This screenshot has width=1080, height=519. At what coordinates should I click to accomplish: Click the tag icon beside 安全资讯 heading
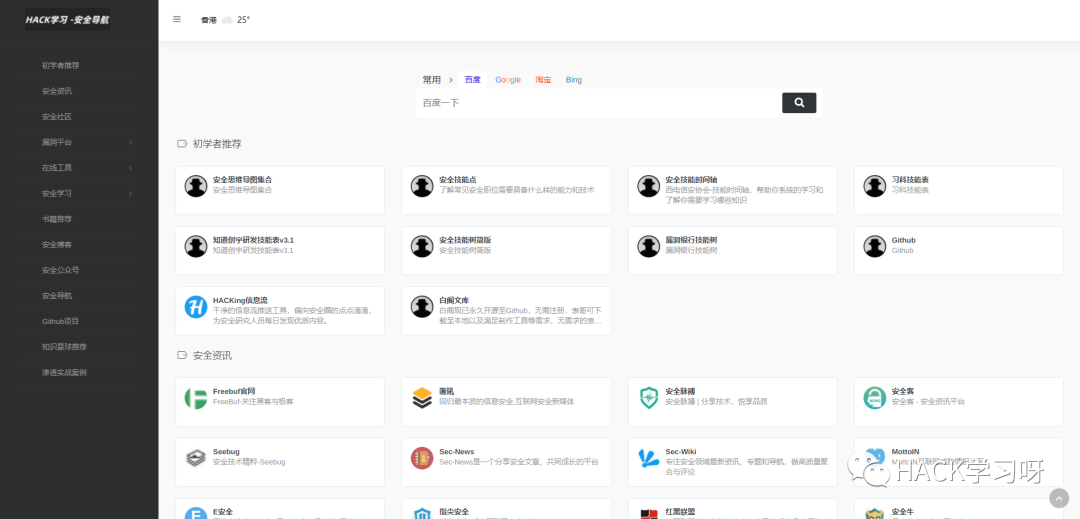[x=182, y=355]
